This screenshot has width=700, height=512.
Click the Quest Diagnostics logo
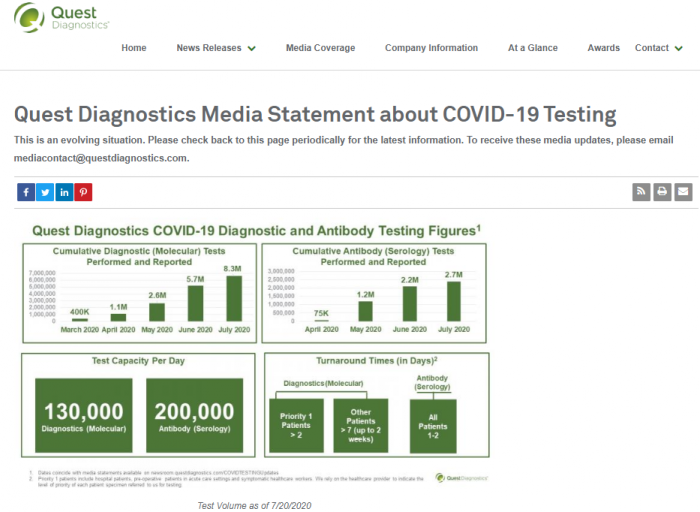(x=61, y=17)
